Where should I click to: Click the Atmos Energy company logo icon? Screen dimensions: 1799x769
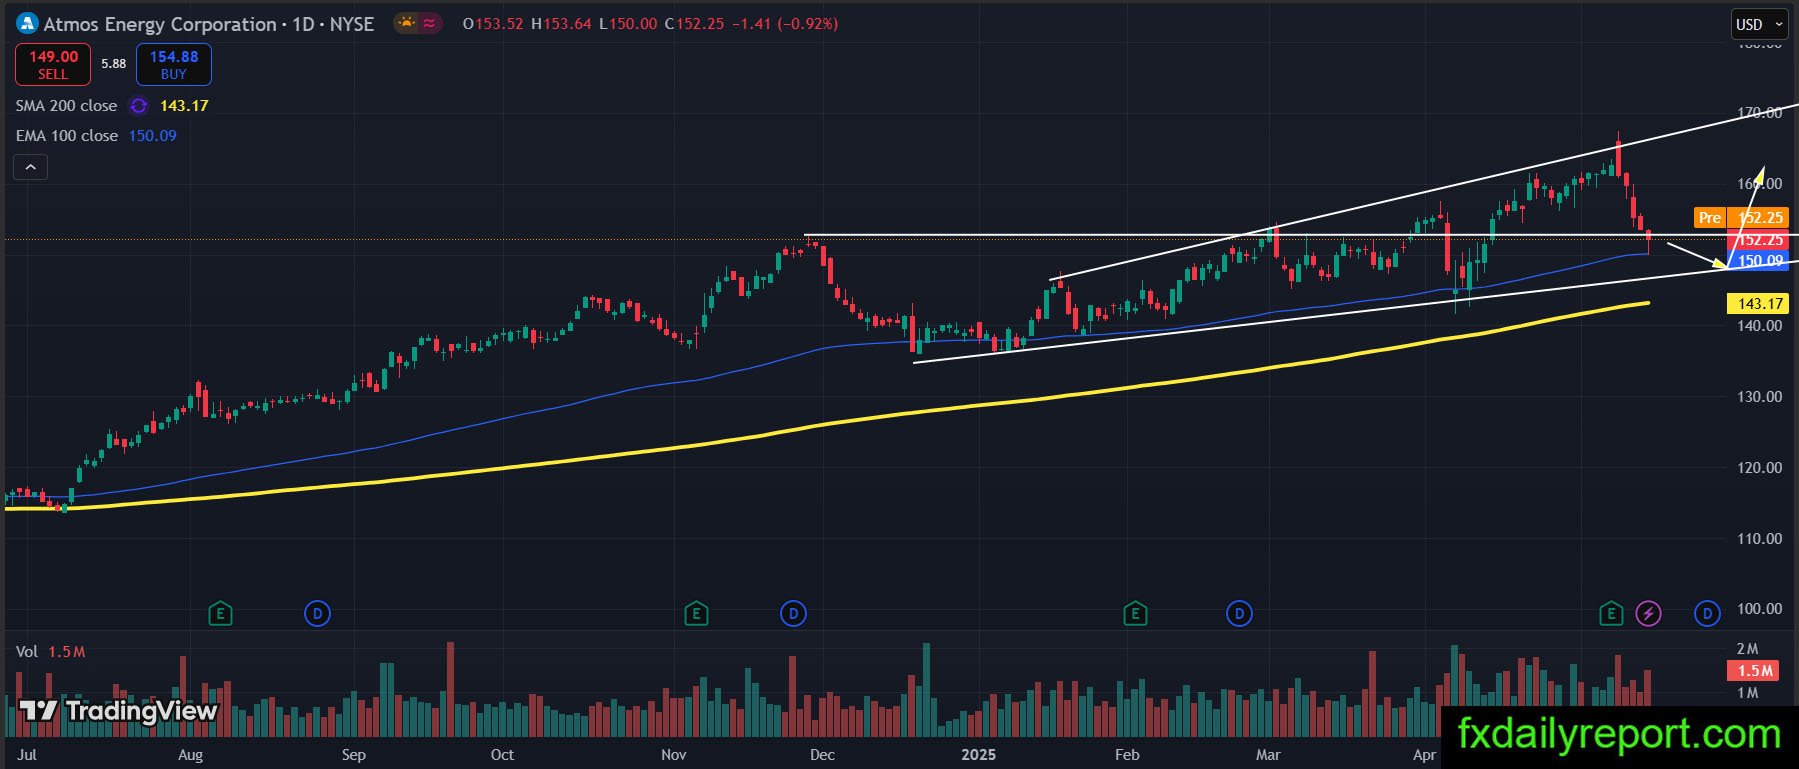(x=28, y=24)
